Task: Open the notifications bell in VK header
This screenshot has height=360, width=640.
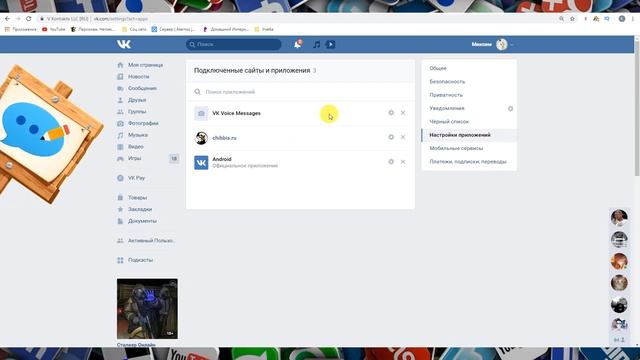Action: tap(298, 44)
